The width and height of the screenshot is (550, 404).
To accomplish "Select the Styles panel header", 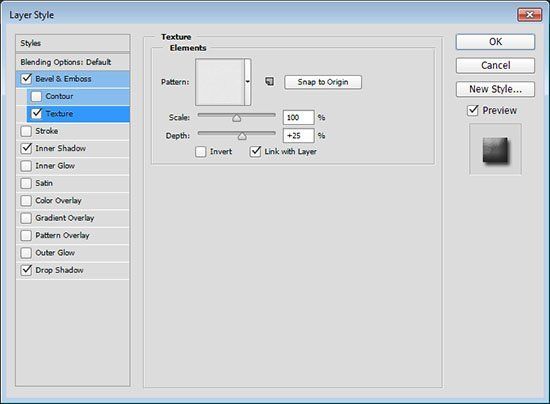I will [73, 43].
